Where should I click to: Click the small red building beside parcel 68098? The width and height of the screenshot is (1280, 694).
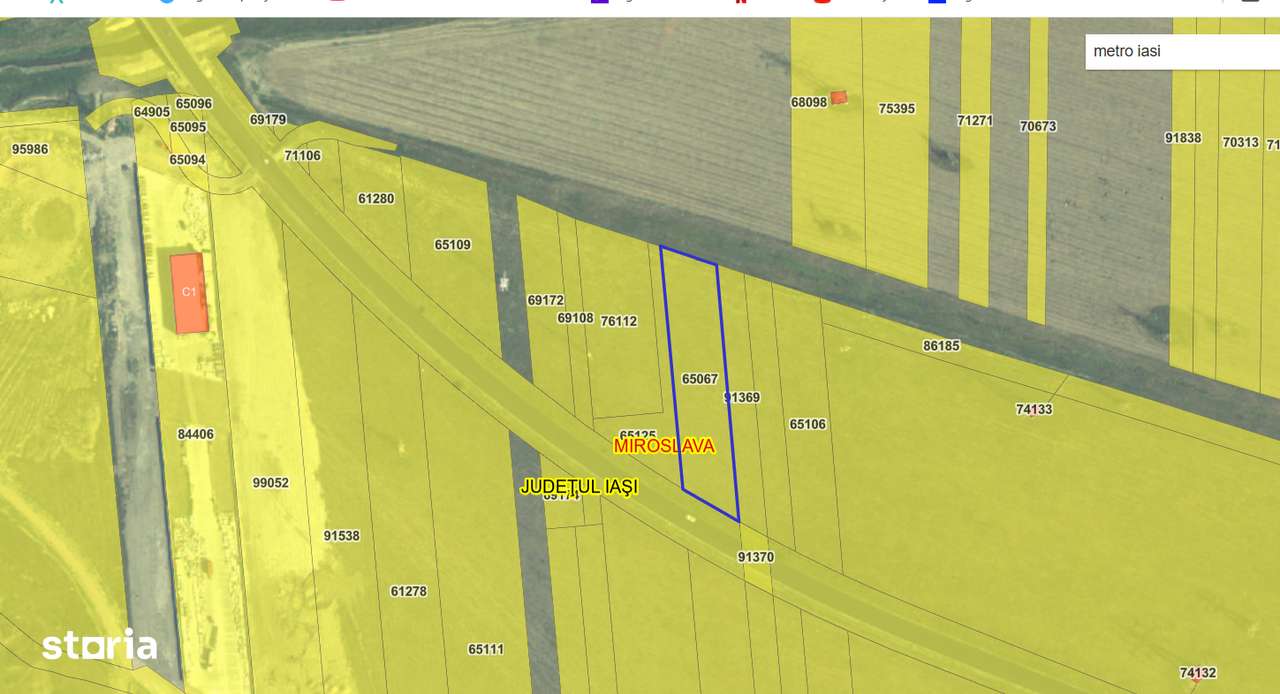tap(839, 97)
